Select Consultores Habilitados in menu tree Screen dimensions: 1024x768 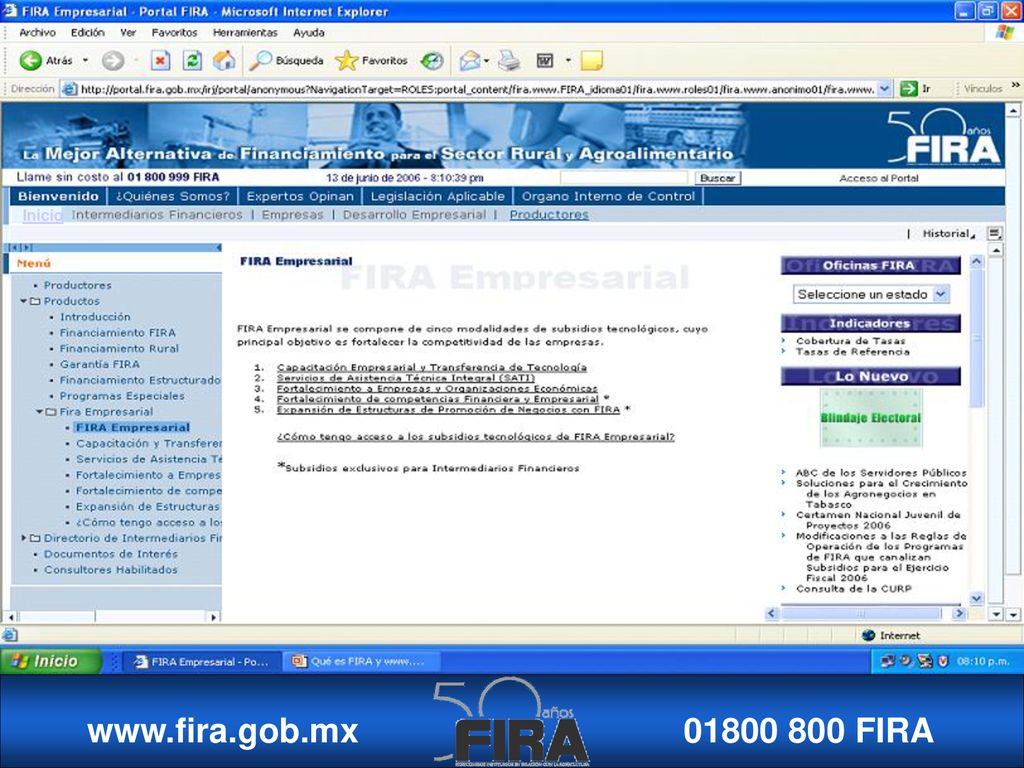[110, 569]
